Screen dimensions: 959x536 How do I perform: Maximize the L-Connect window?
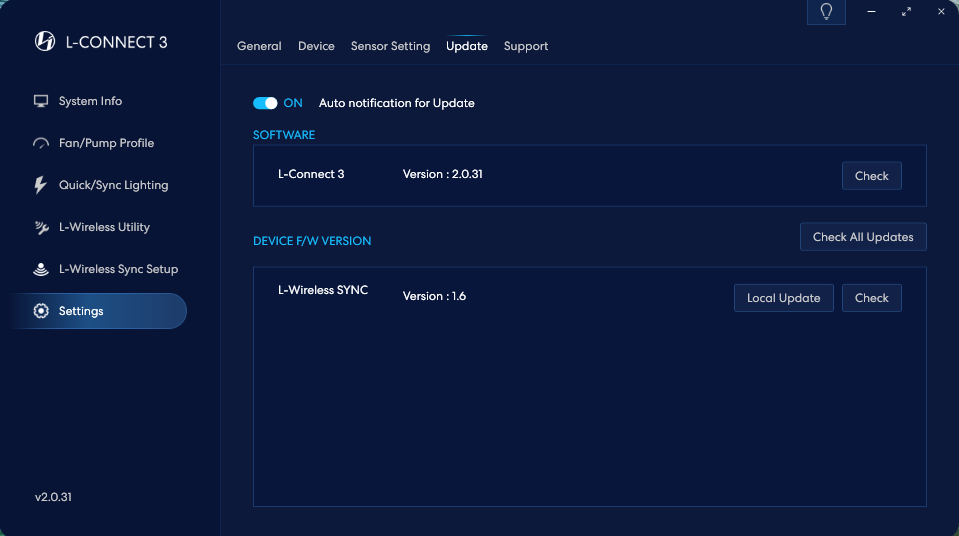906,12
